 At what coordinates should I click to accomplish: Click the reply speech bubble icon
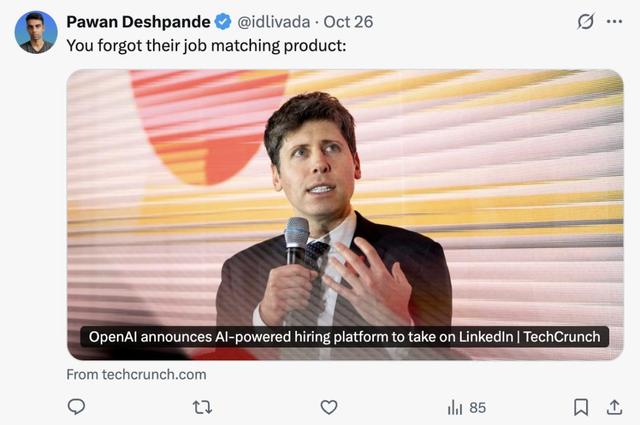(x=76, y=406)
